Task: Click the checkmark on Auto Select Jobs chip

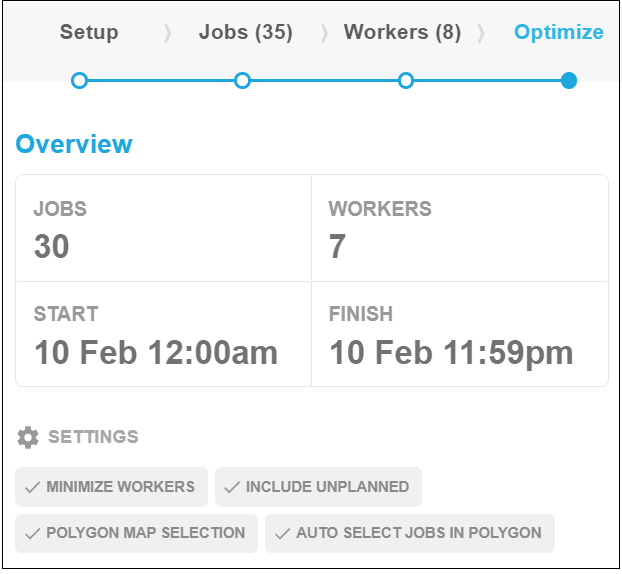Action: tap(282, 534)
